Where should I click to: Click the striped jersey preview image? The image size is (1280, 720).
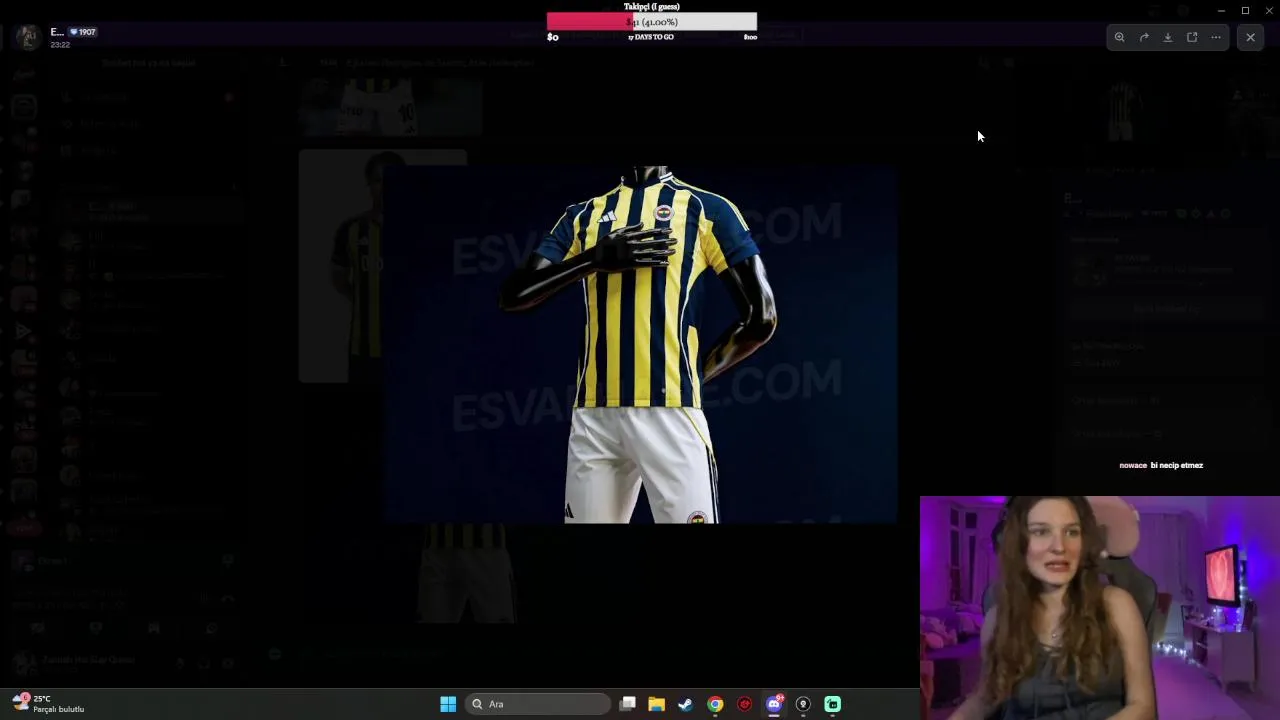pyautogui.click(x=640, y=345)
